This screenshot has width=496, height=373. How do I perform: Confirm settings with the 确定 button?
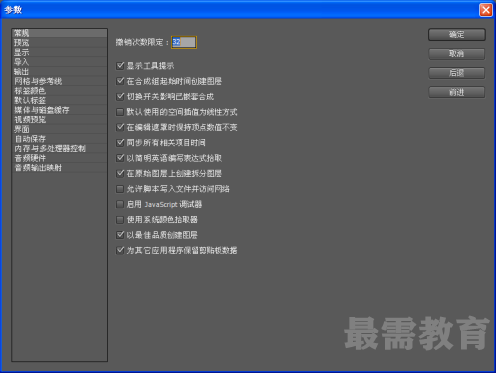click(x=456, y=34)
